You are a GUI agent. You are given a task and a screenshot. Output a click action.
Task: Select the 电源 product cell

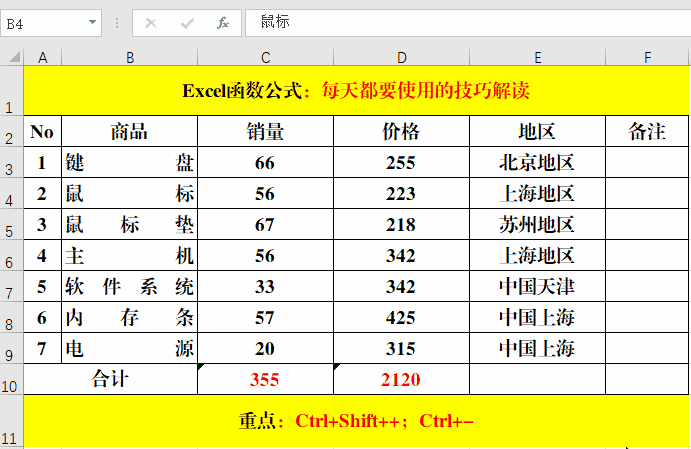(130, 348)
